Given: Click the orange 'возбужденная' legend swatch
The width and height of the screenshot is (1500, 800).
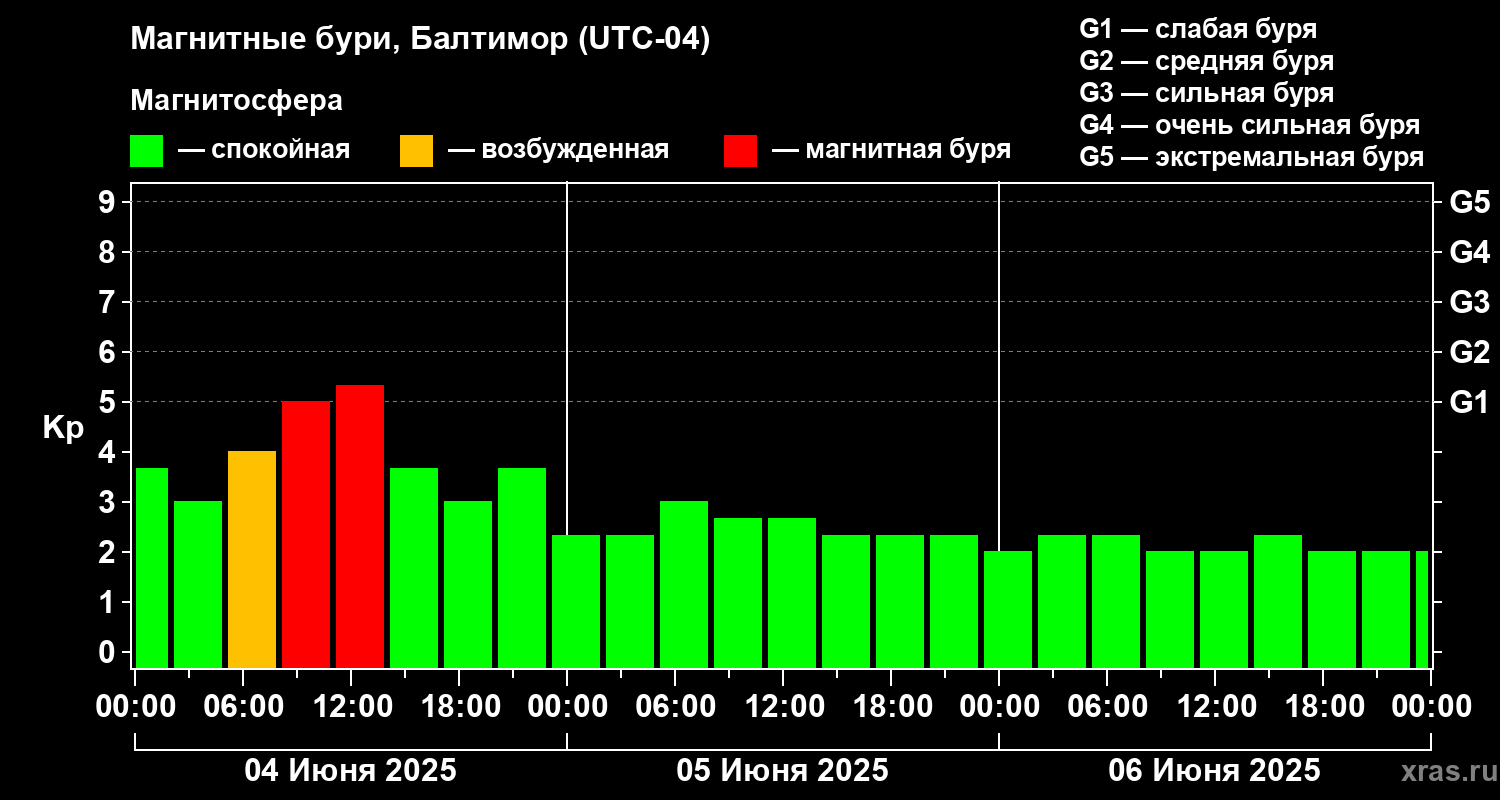Looking at the screenshot, I should [x=416, y=151].
